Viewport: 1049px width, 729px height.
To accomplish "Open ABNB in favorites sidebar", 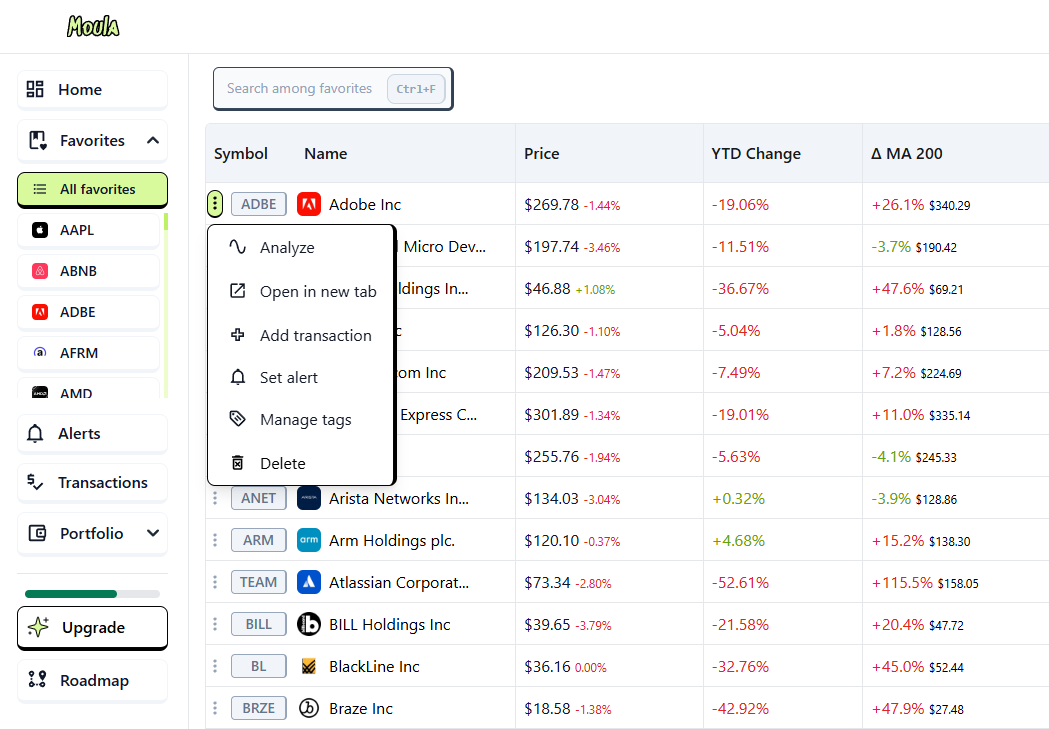I will 88,271.
